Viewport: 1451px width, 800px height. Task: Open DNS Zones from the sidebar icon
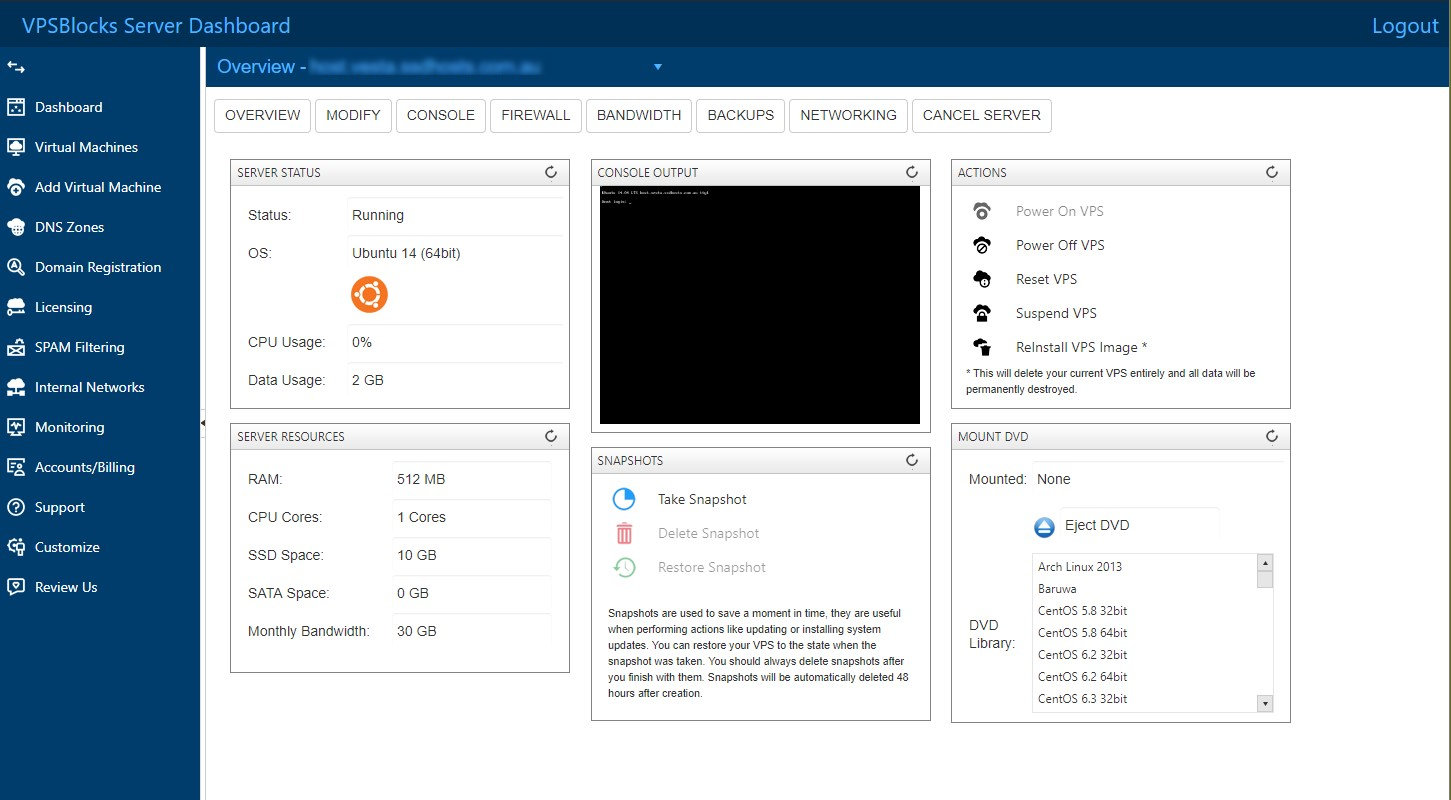click(x=17, y=227)
